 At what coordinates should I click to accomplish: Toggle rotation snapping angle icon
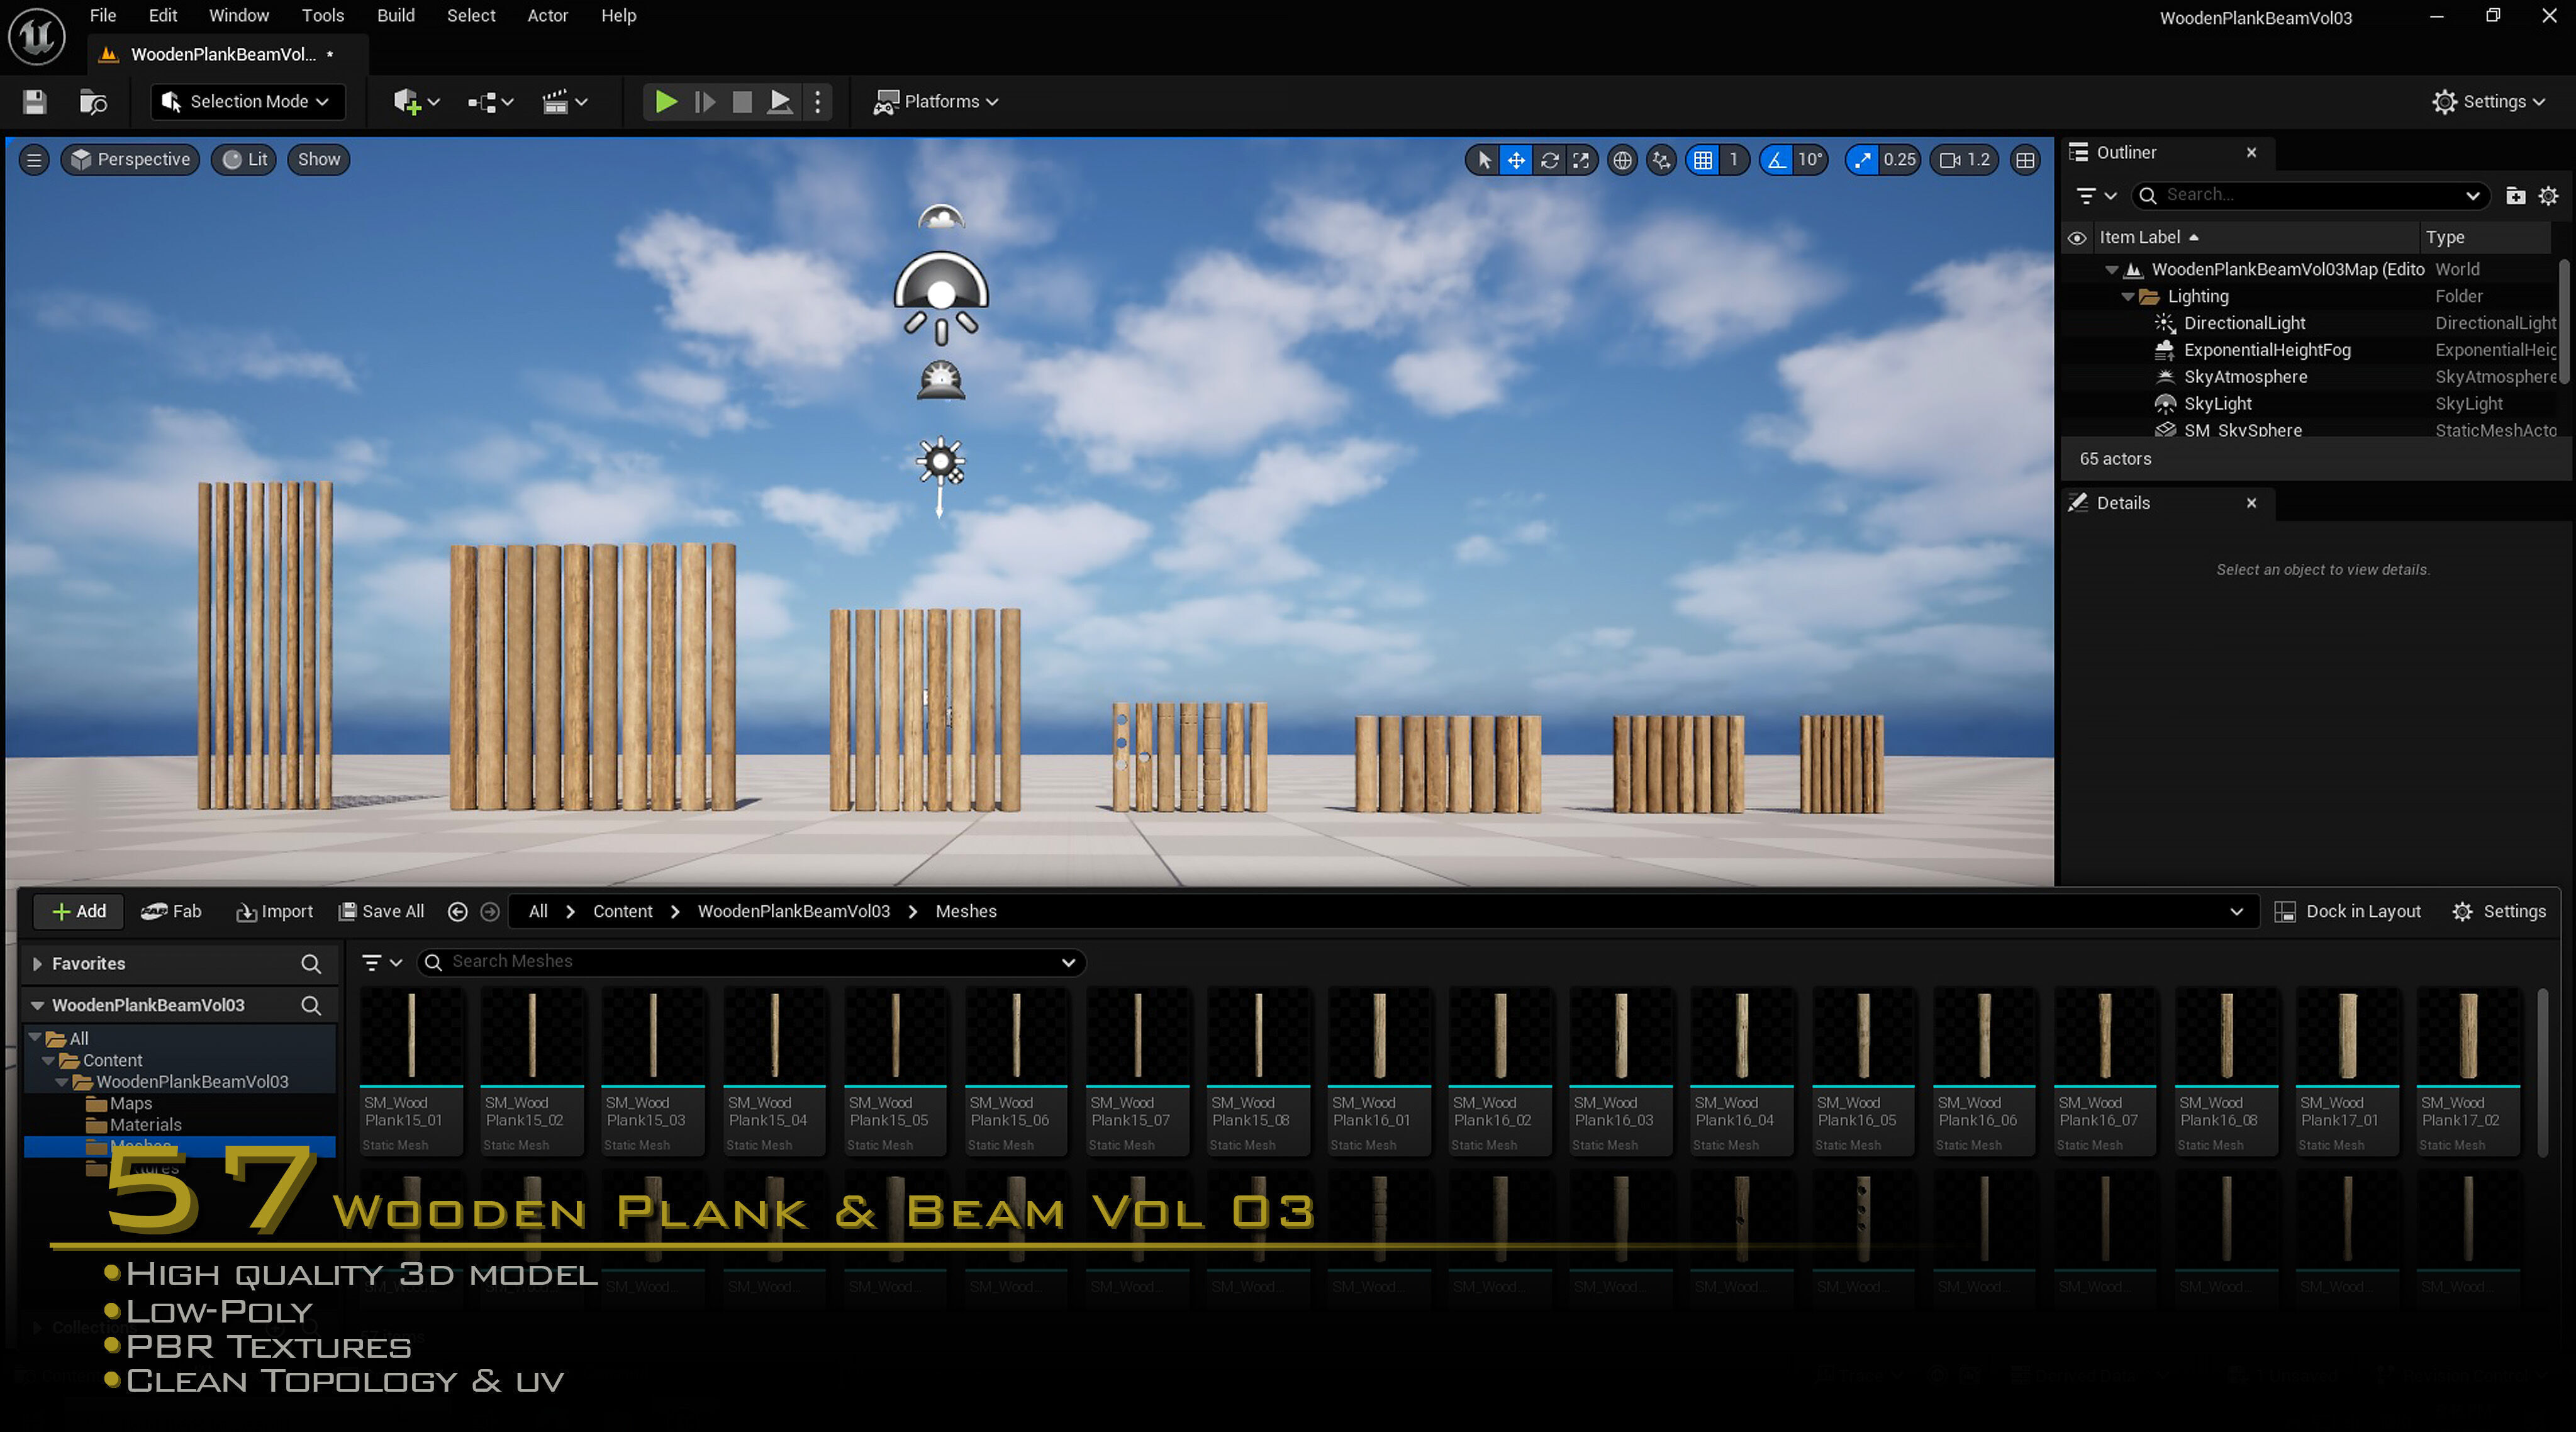(x=1776, y=159)
